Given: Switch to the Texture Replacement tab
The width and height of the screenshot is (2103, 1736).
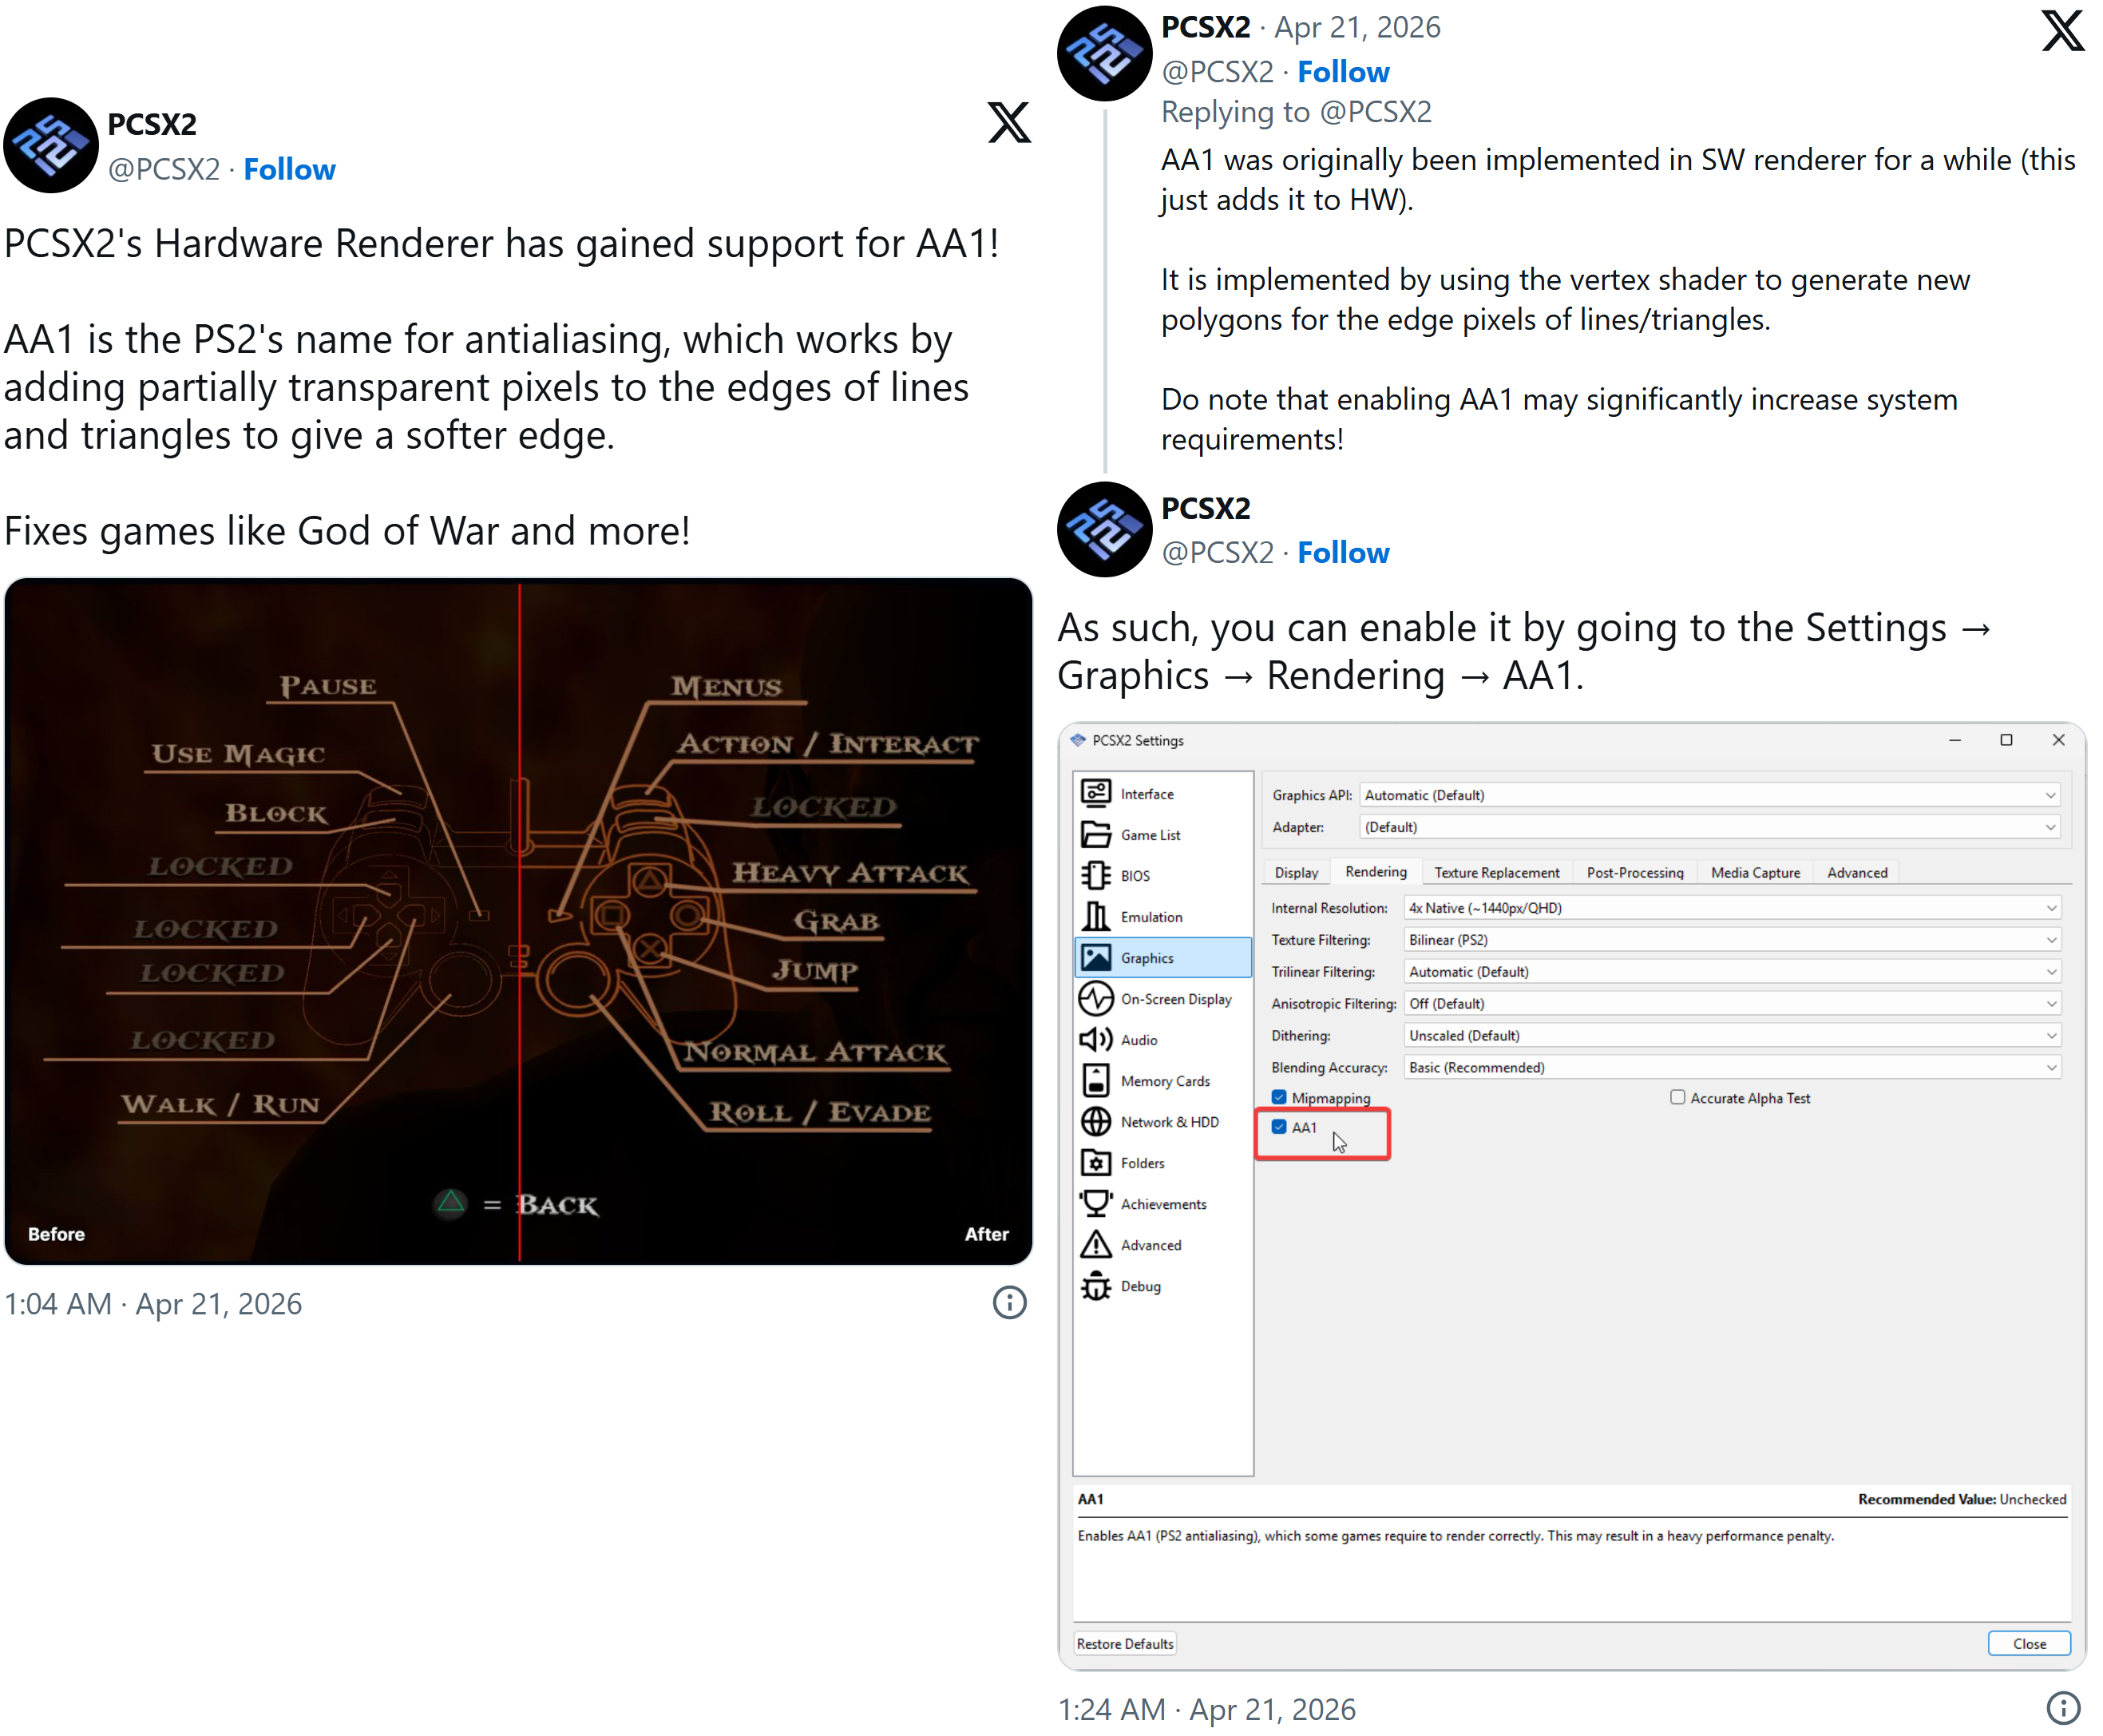Looking at the screenshot, I should pos(1496,872).
